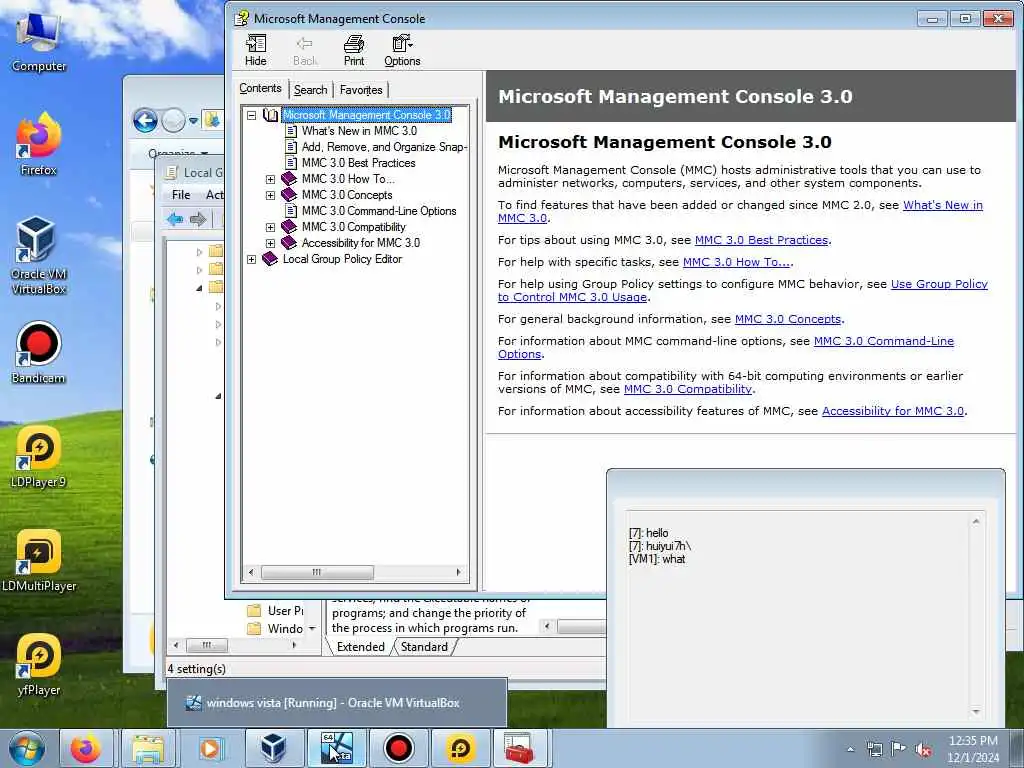Follow the MMC 3.0 Best Practices link
The image size is (1024, 768).
(761, 240)
